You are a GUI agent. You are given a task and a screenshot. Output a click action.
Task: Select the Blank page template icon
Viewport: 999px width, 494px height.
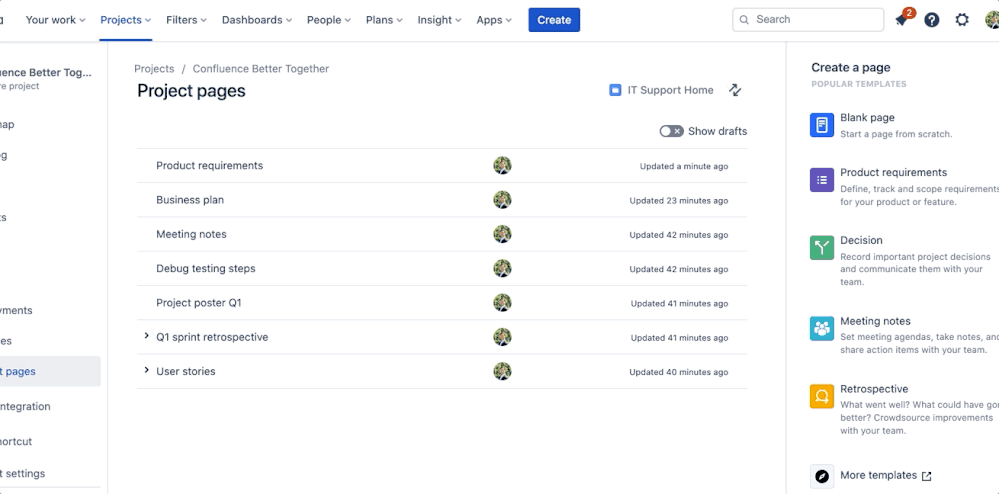tap(822, 125)
